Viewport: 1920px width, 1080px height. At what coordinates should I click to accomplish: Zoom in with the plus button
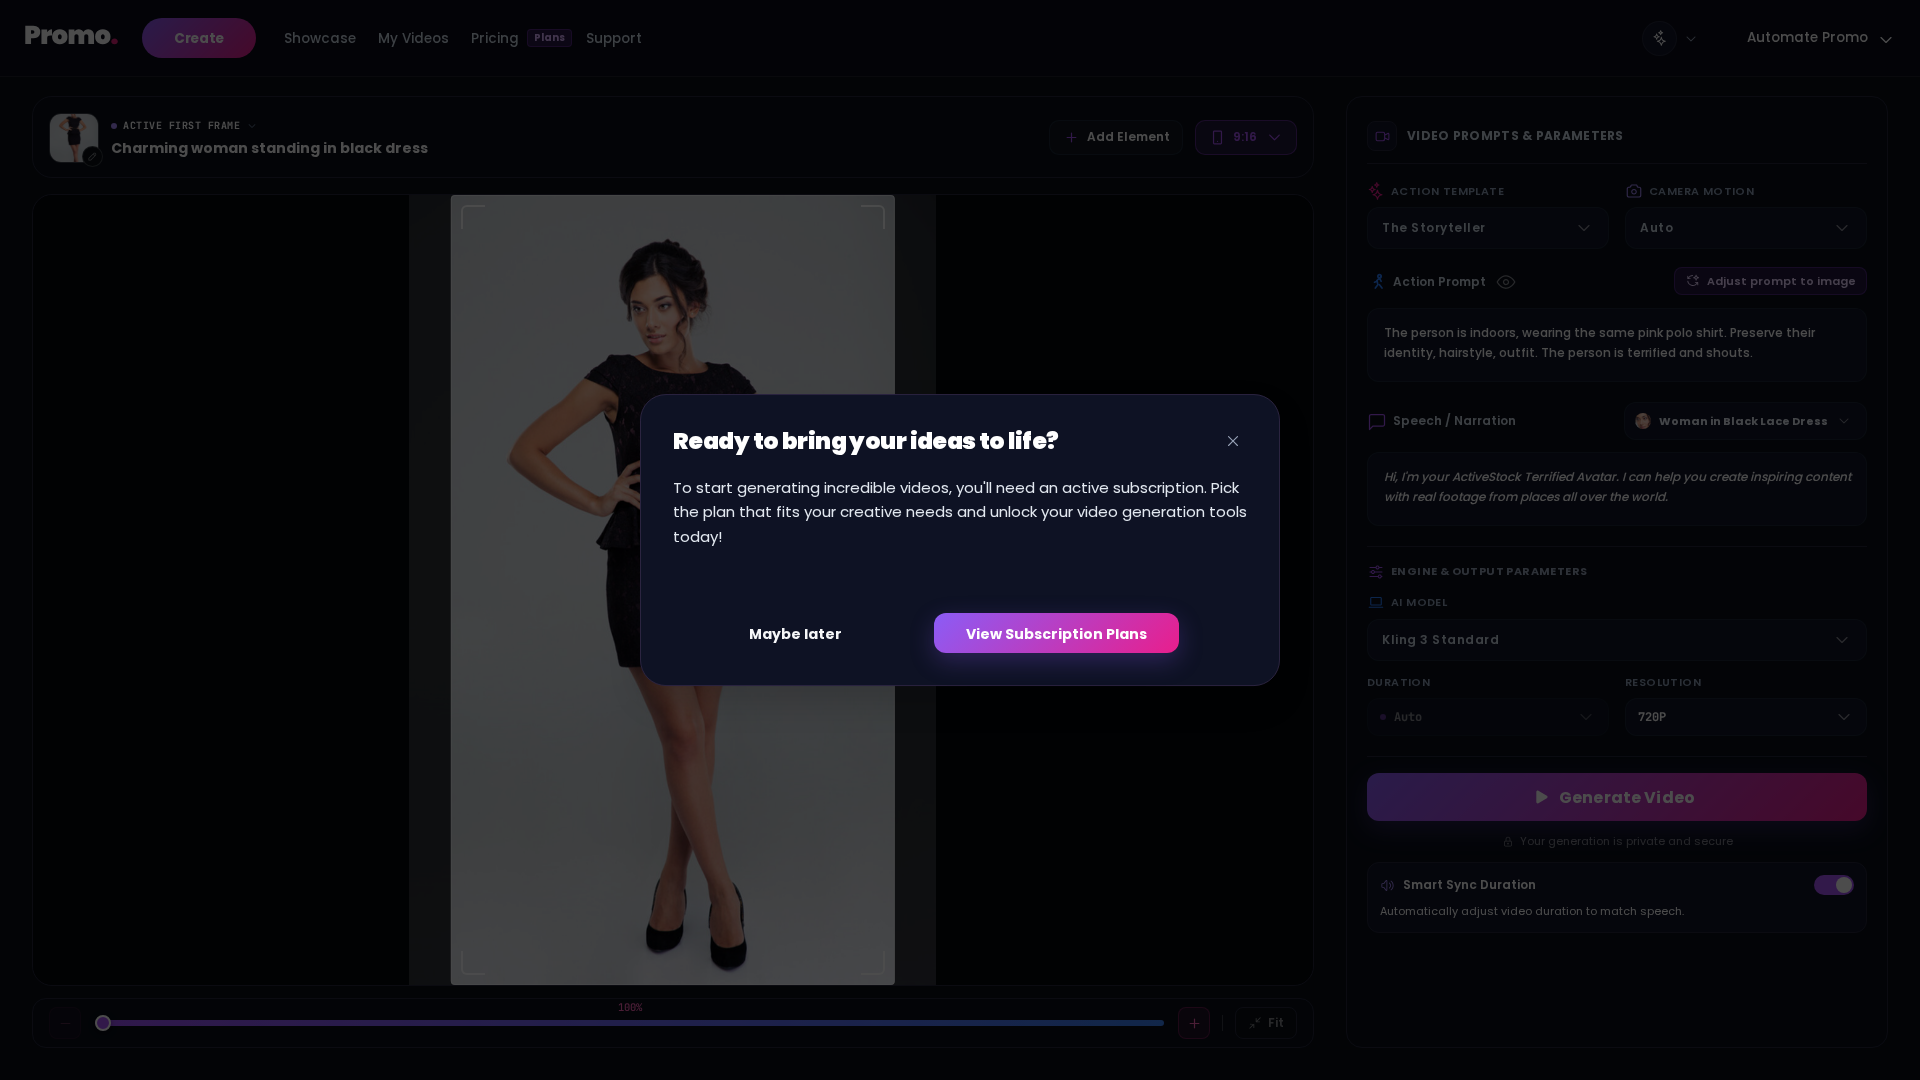[x=1194, y=1023]
